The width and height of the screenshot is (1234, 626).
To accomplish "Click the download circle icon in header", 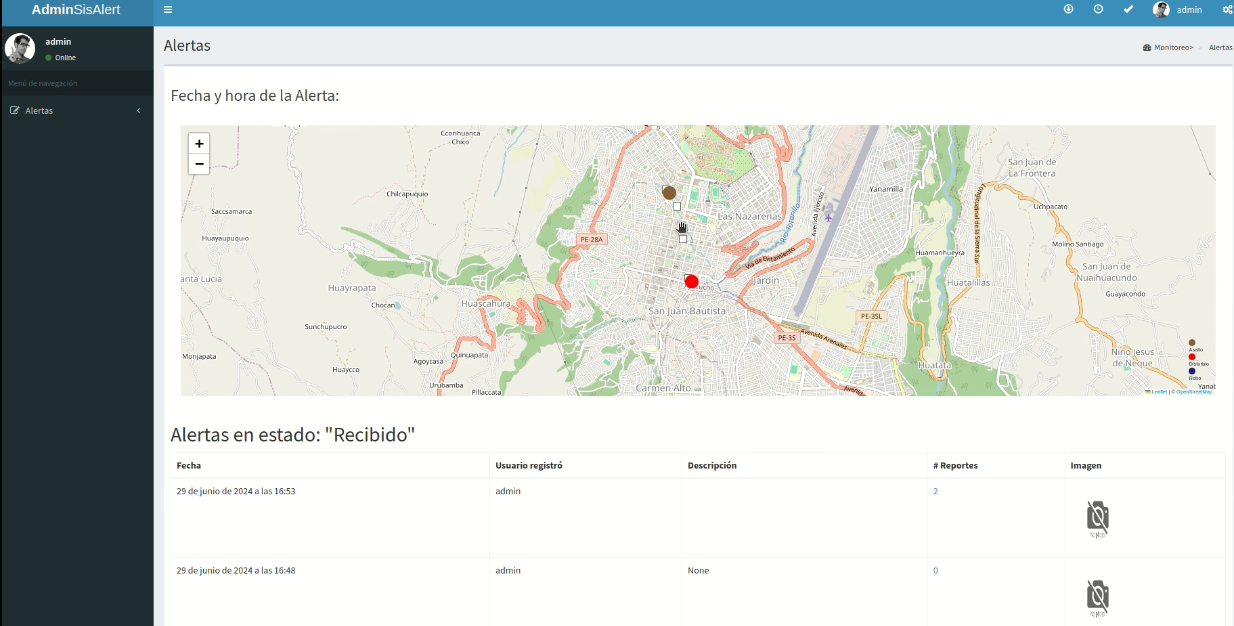I will click(x=1068, y=10).
